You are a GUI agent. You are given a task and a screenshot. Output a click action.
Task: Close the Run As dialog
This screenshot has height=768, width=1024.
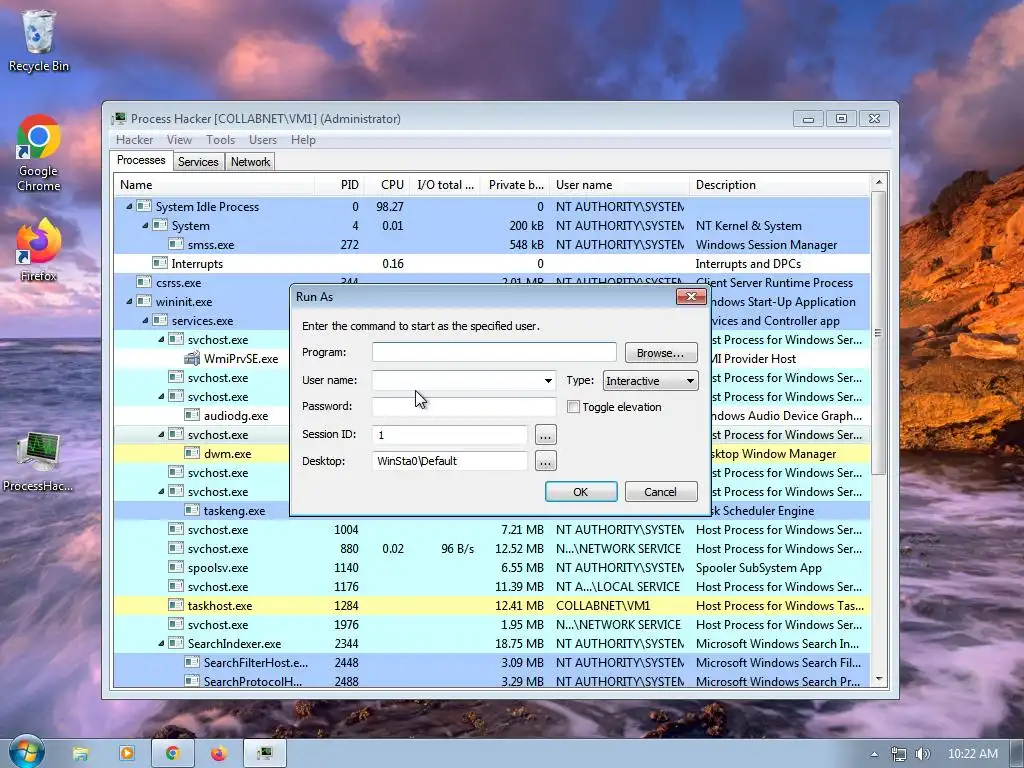pos(691,296)
